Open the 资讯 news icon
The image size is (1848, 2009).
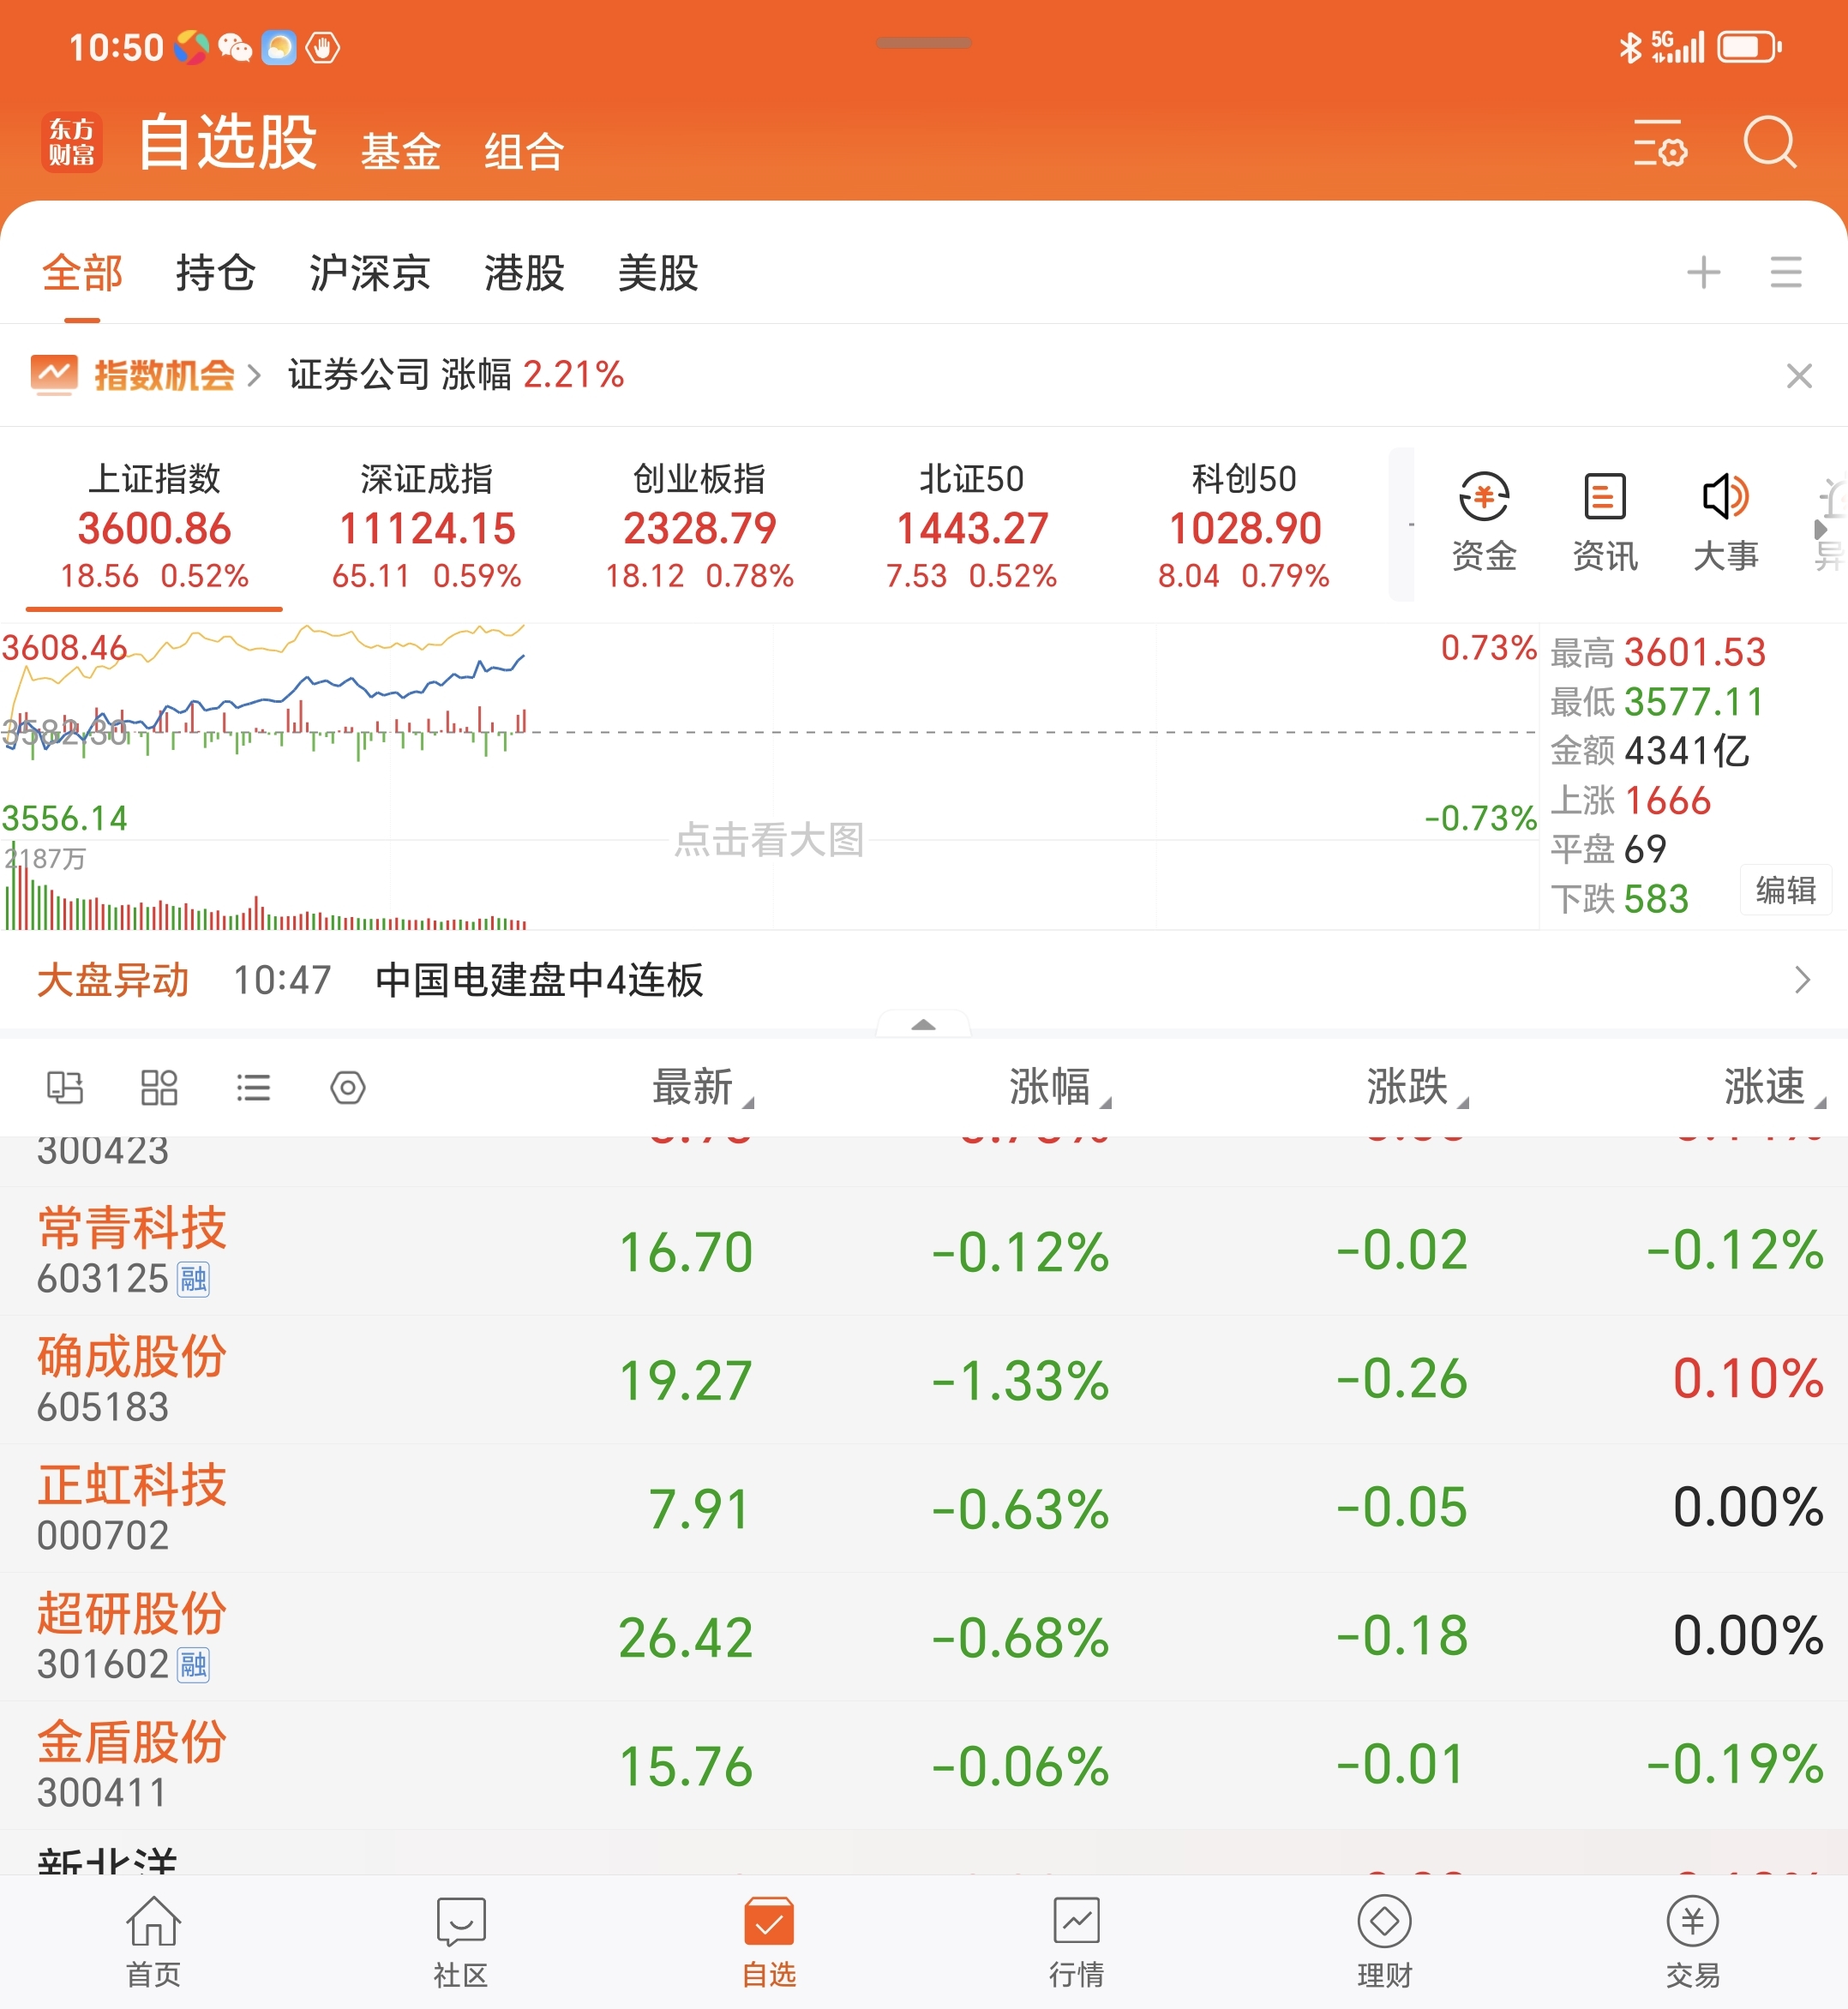tap(1605, 523)
